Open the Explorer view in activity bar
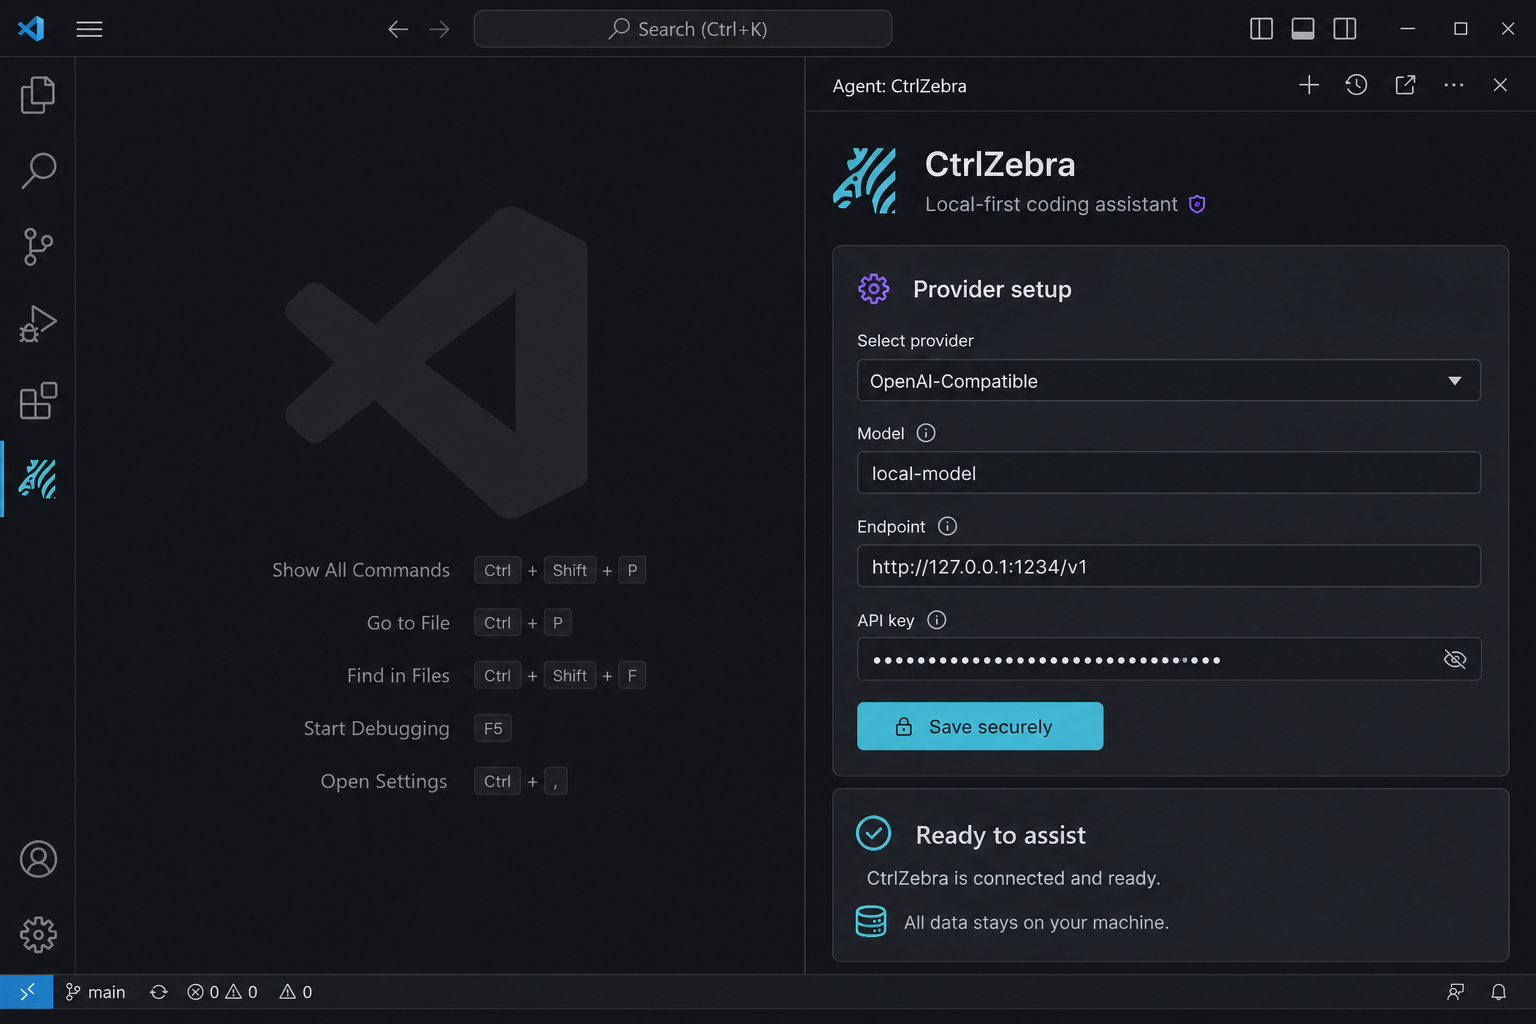Viewport: 1536px width, 1024px height. coord(38,95)
